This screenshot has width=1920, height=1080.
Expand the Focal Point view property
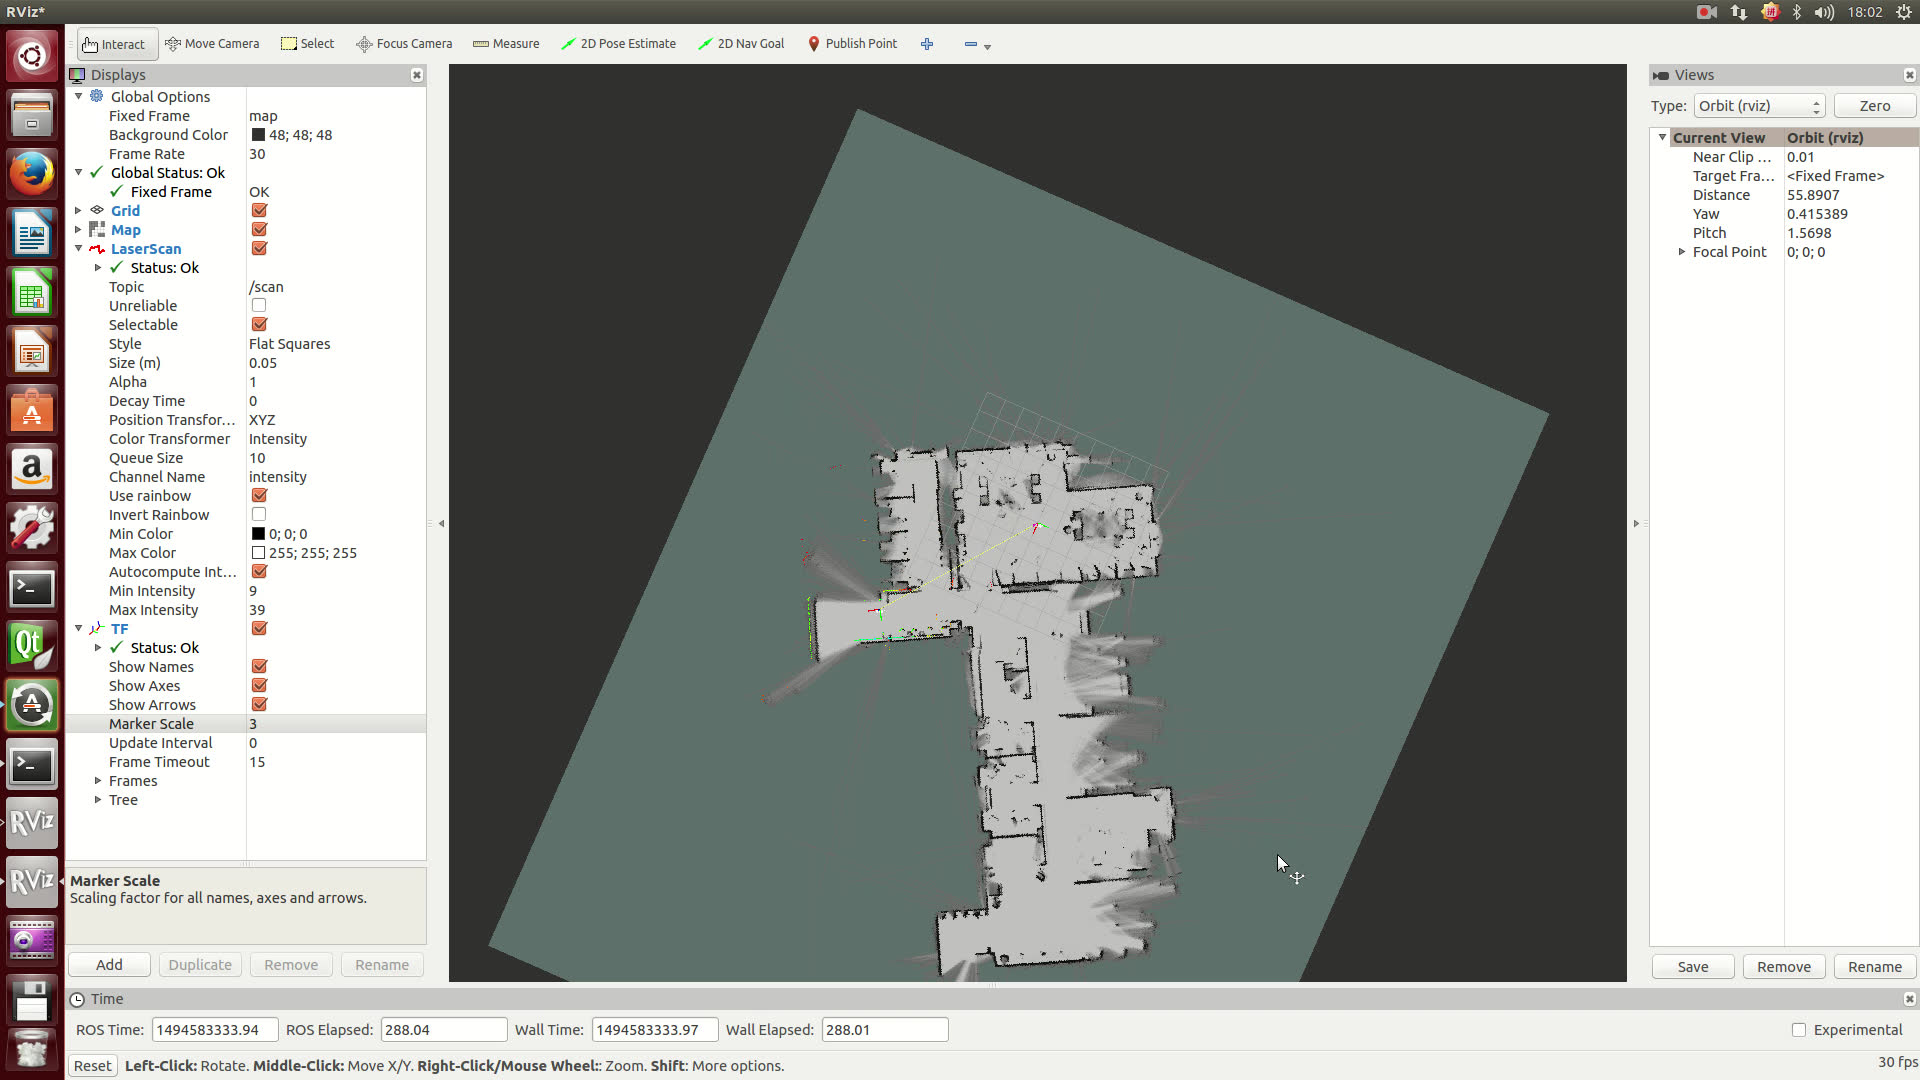coord(1681,252)
